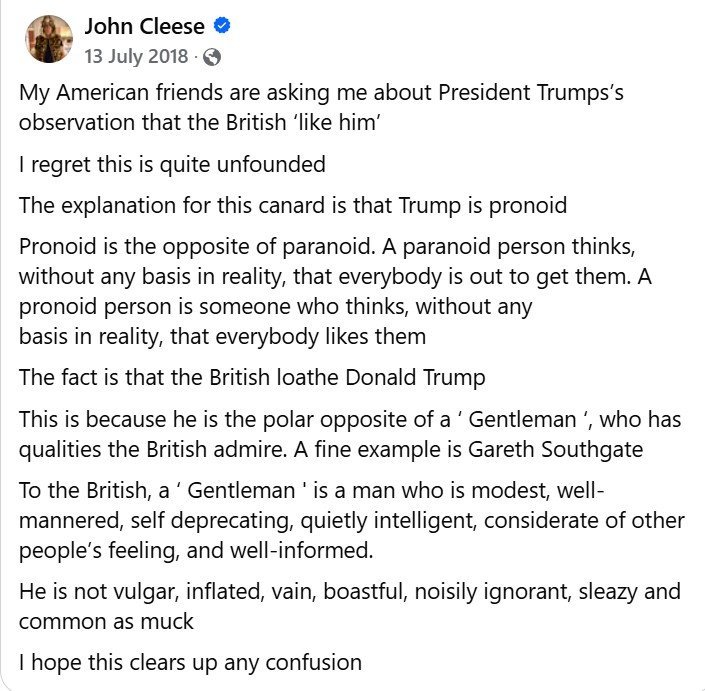The image size is (705, 691).
Task: Click the blue verified badge icon
Action: pos(221,26)
